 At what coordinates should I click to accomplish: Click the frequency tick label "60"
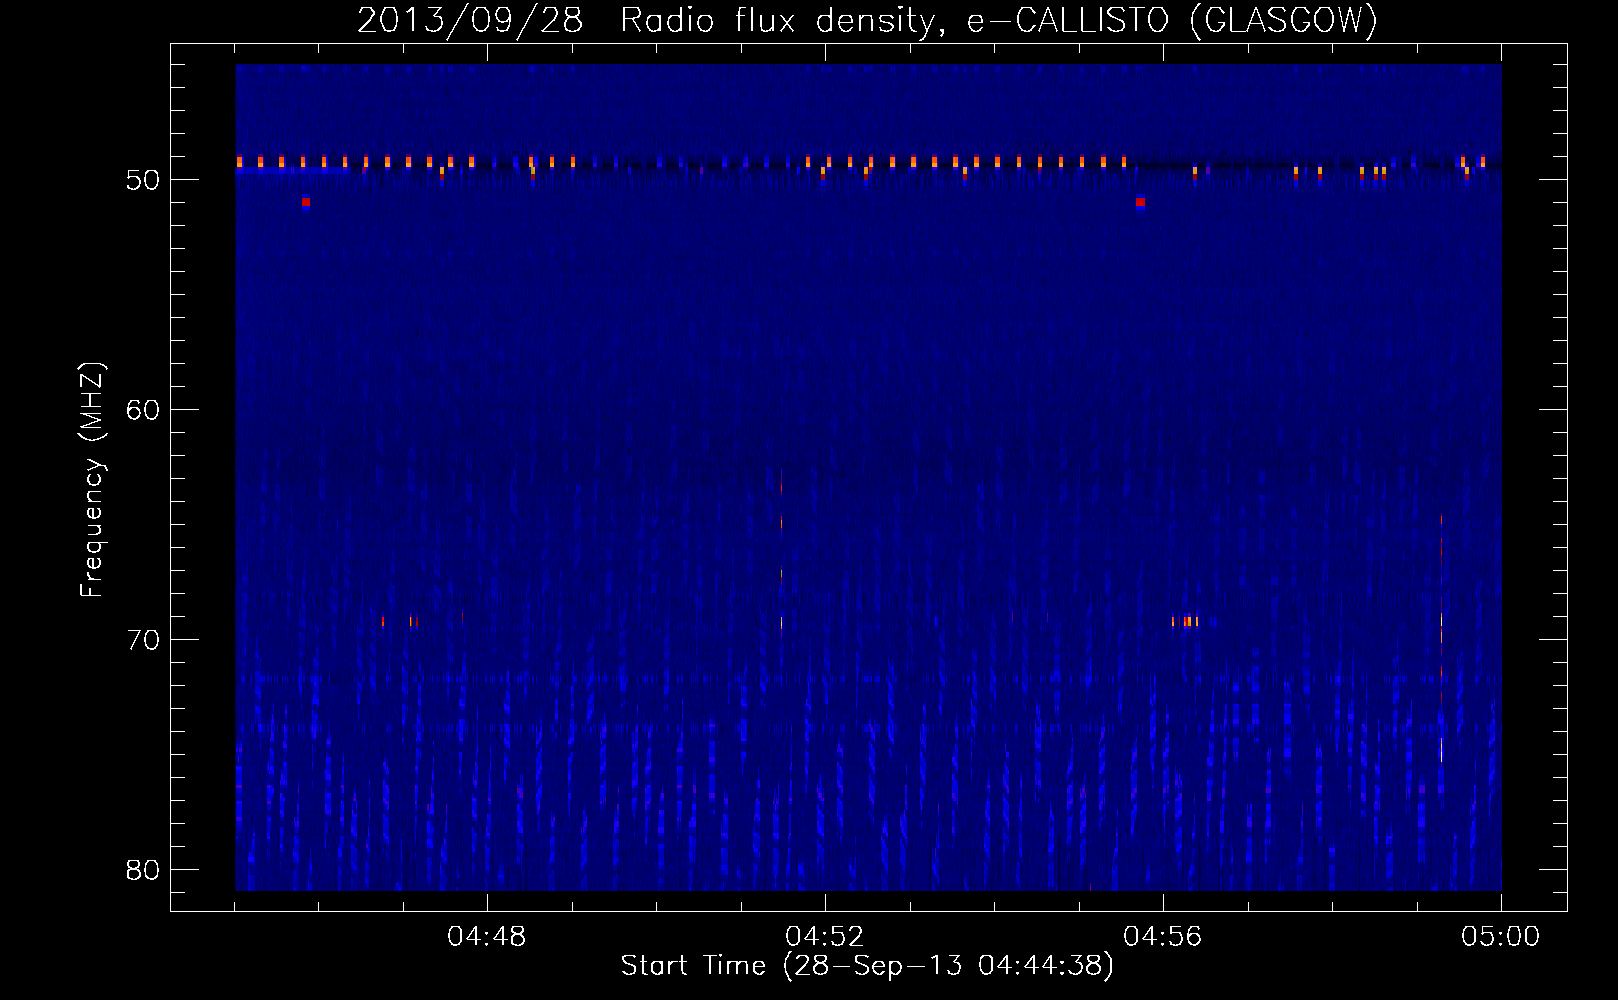143,410
